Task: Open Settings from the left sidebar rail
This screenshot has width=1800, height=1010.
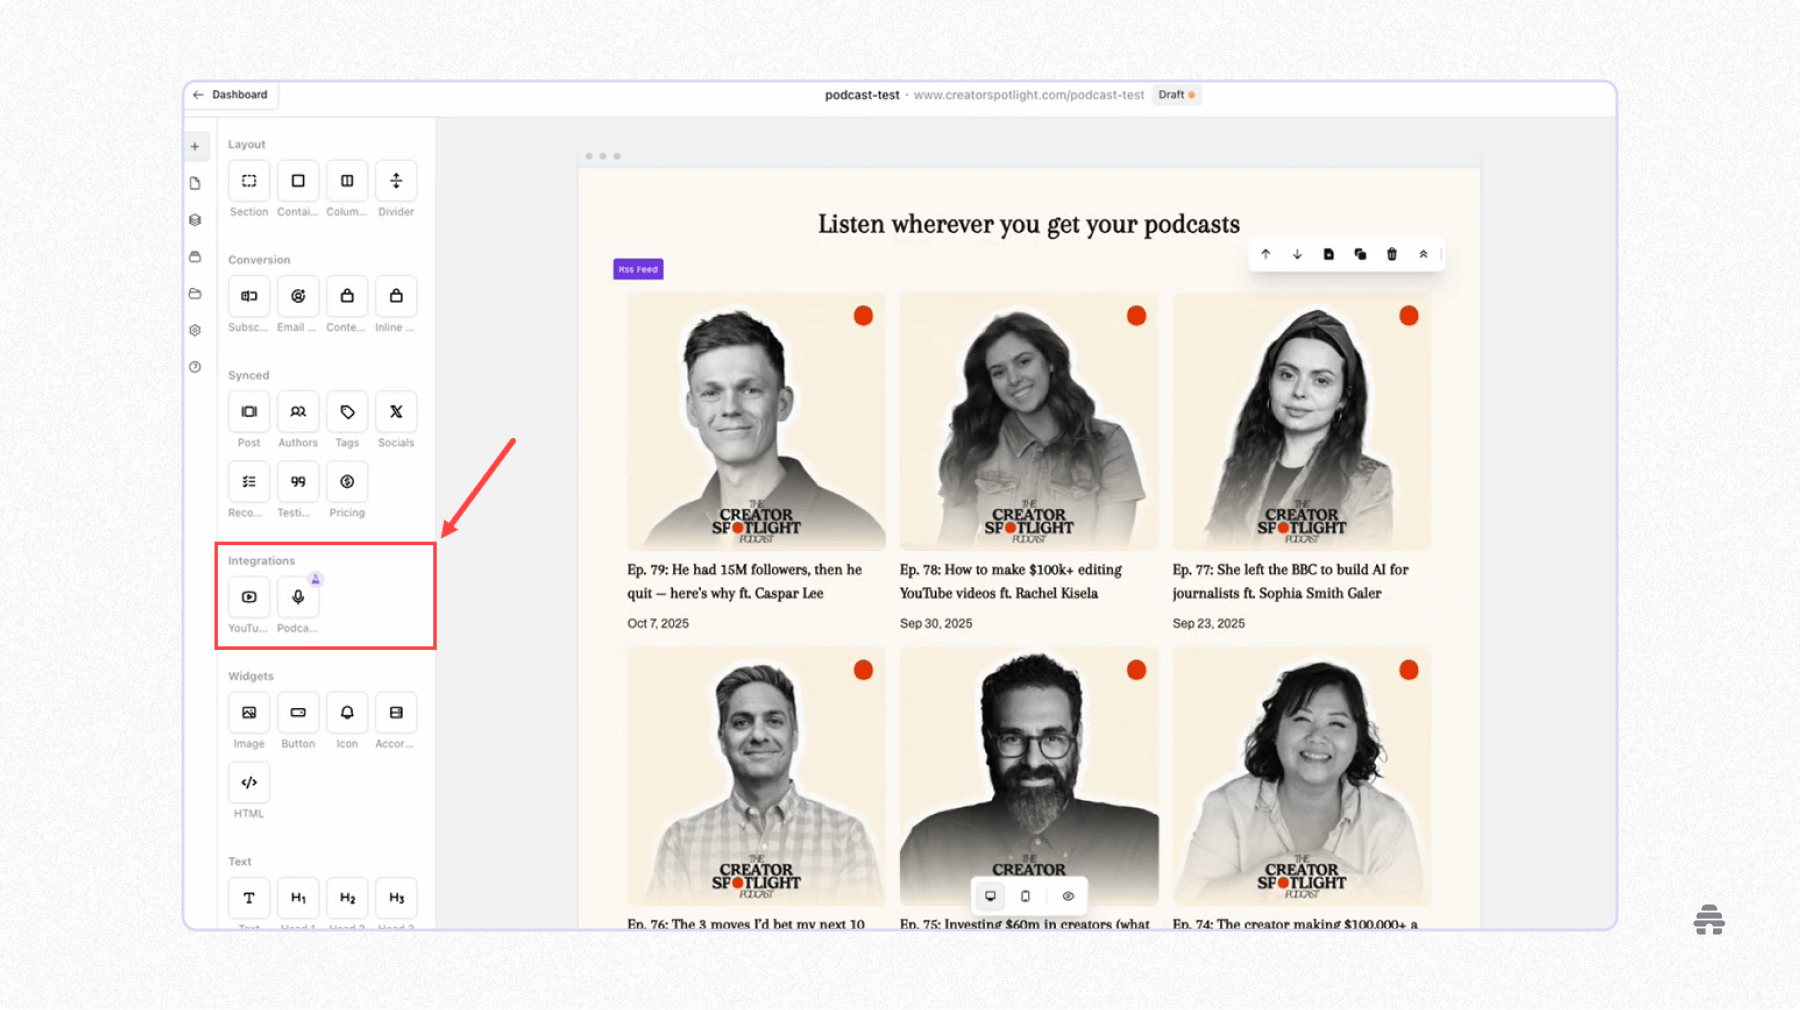Action: [195, 330]
